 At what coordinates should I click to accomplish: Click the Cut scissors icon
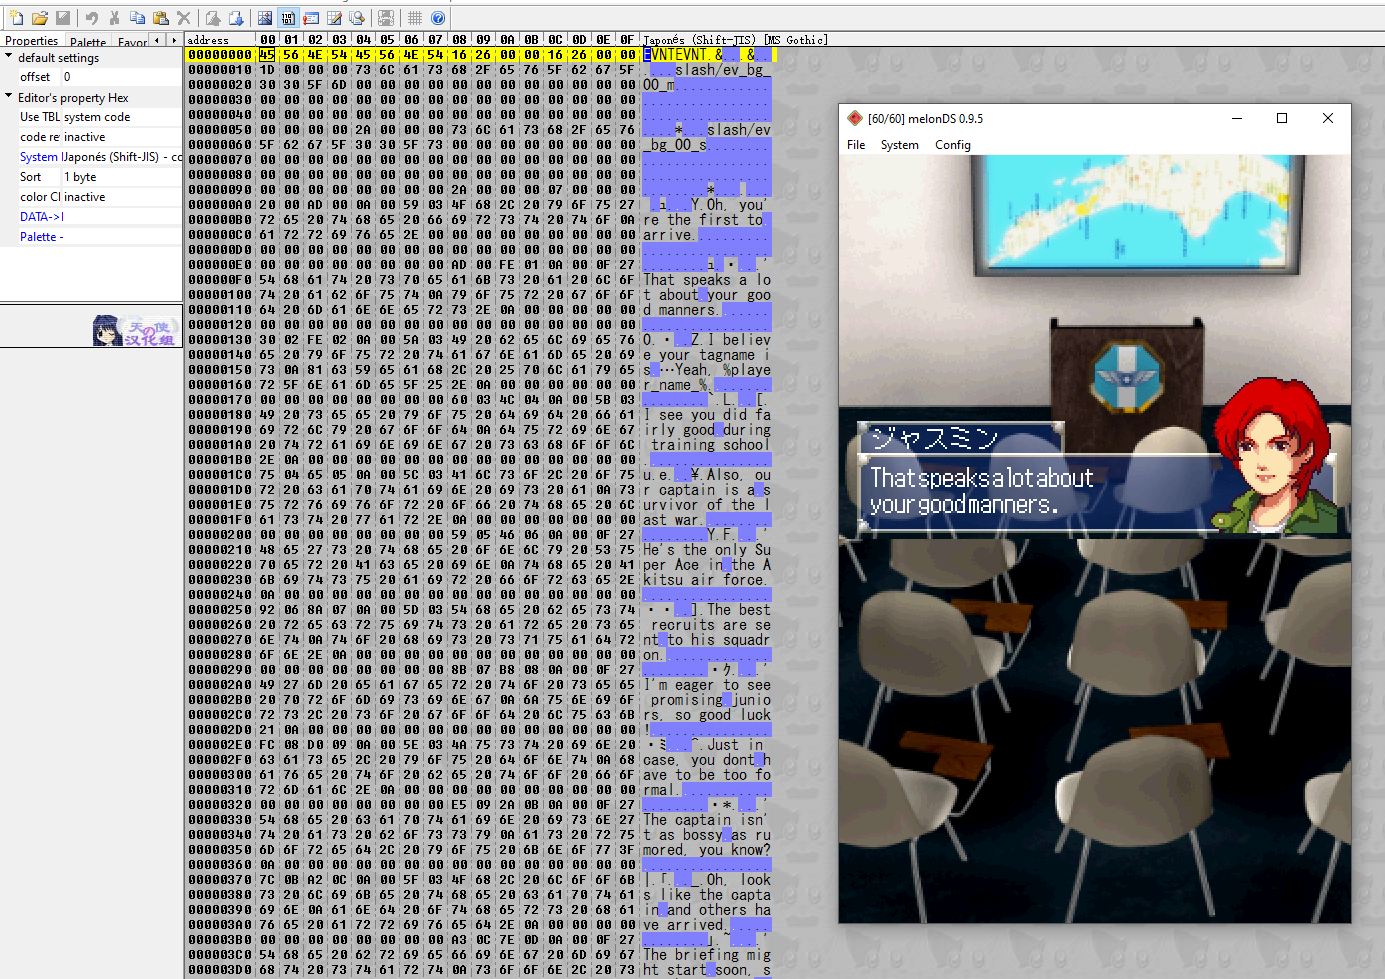coord(114,18)
